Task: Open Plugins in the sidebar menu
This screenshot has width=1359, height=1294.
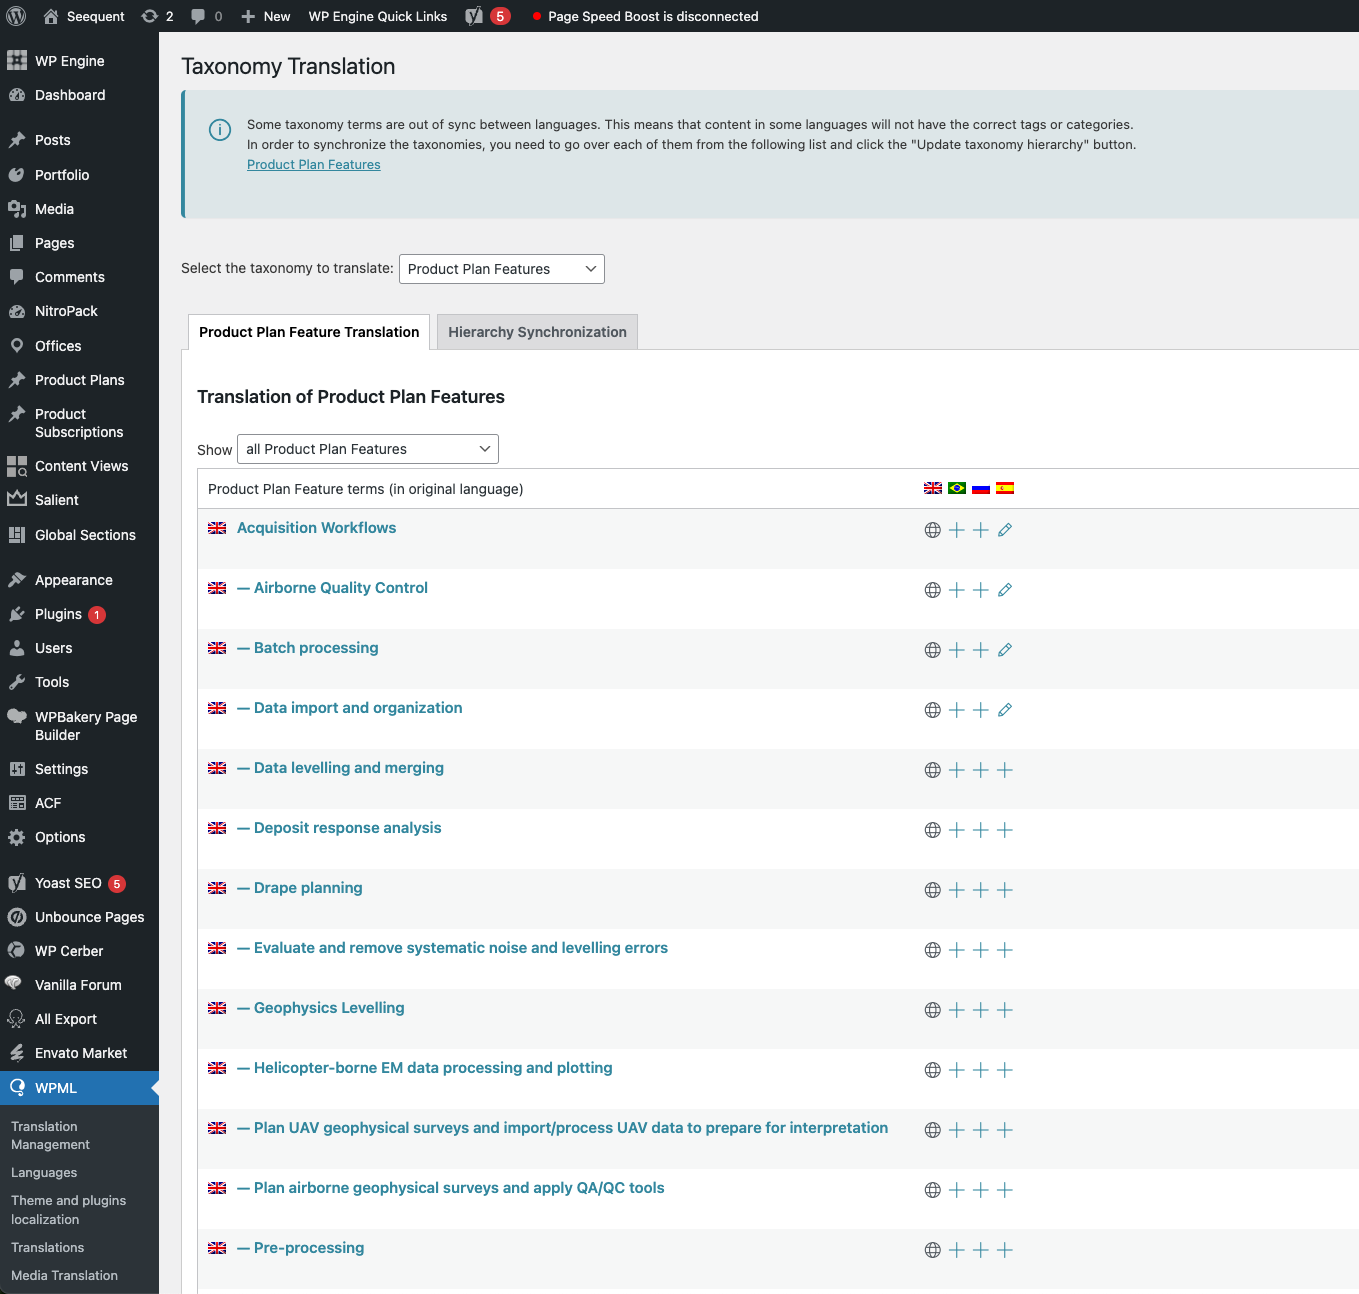Action: pyautogui.click(x=58, y=614)
